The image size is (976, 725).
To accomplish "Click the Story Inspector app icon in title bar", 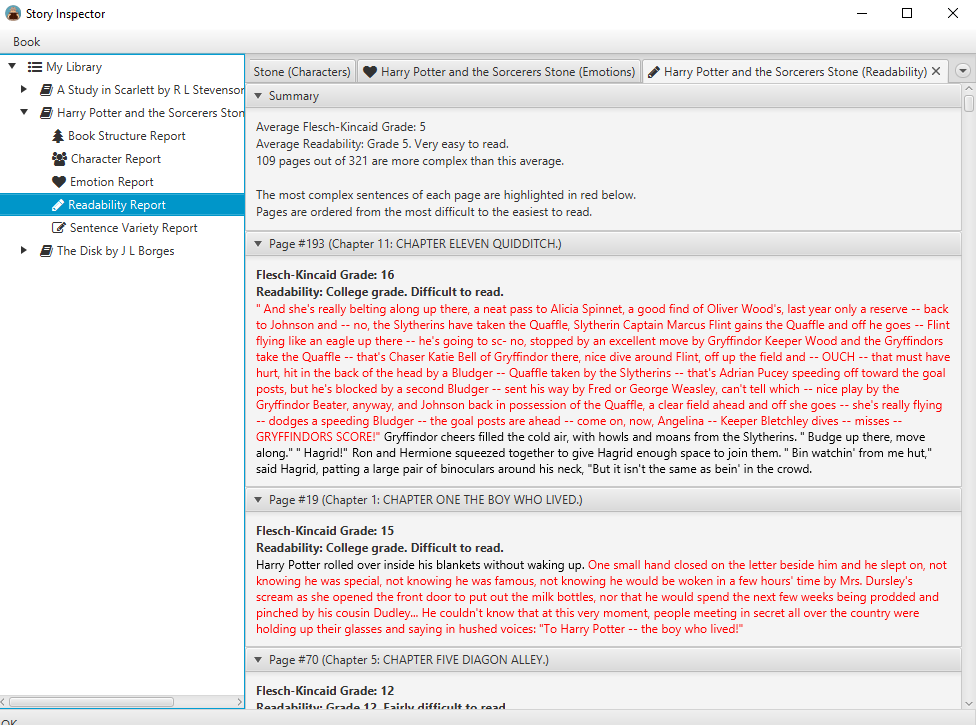I will coord(12,13).
